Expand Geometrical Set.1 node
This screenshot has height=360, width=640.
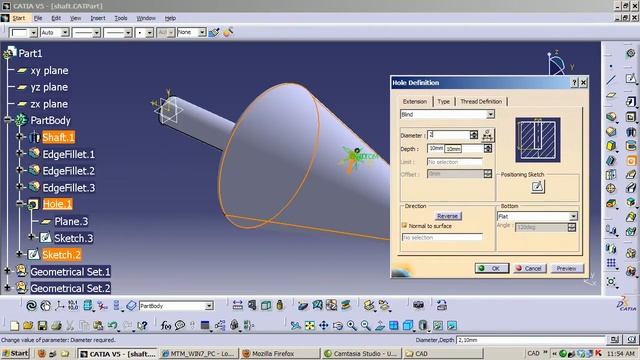coord(7,271)
